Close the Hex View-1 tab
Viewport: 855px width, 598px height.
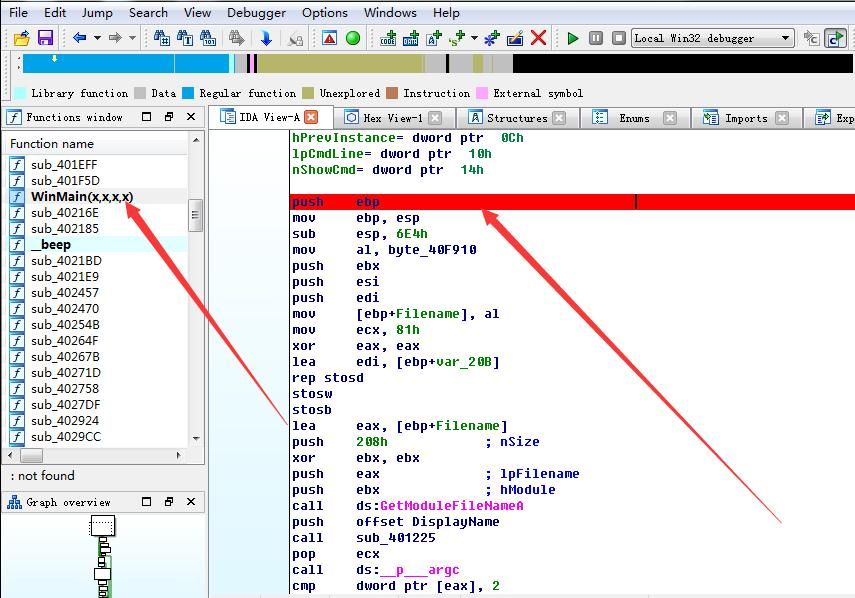pyautogui.click(x=435, y=118)
